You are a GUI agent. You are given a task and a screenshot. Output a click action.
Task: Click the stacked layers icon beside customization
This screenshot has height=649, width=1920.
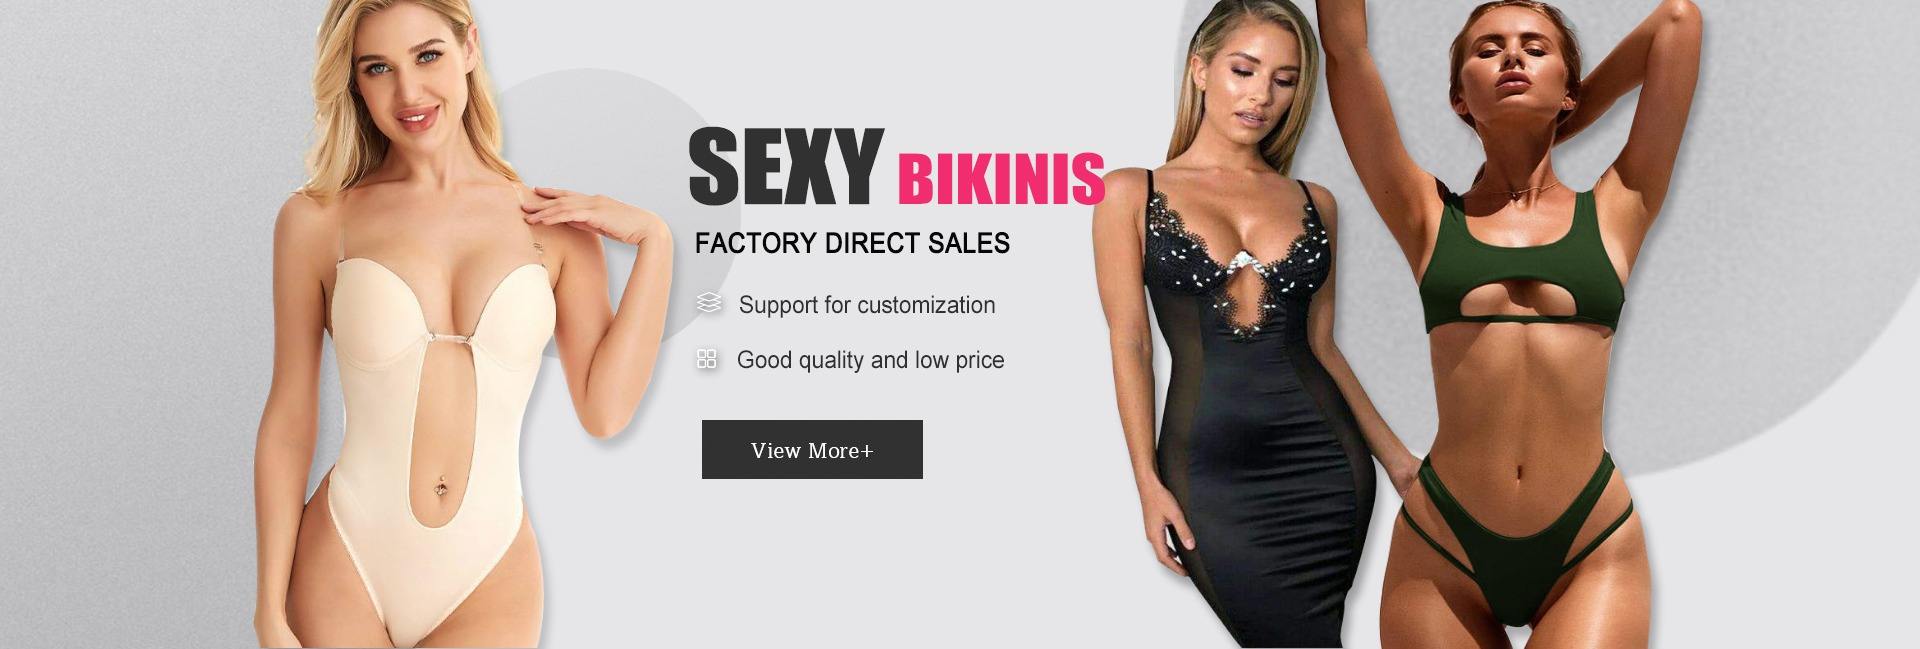click(709, 303)
